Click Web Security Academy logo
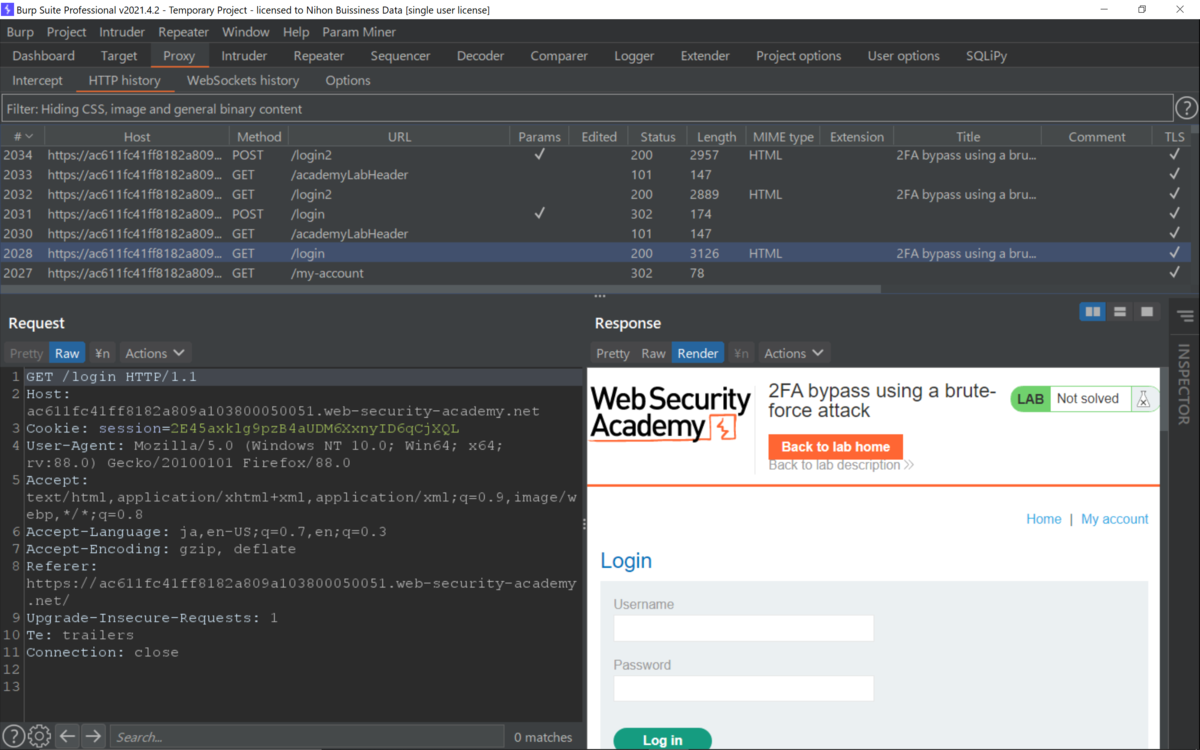Viewport: 1200px width, 750px height. click(670, 414)
